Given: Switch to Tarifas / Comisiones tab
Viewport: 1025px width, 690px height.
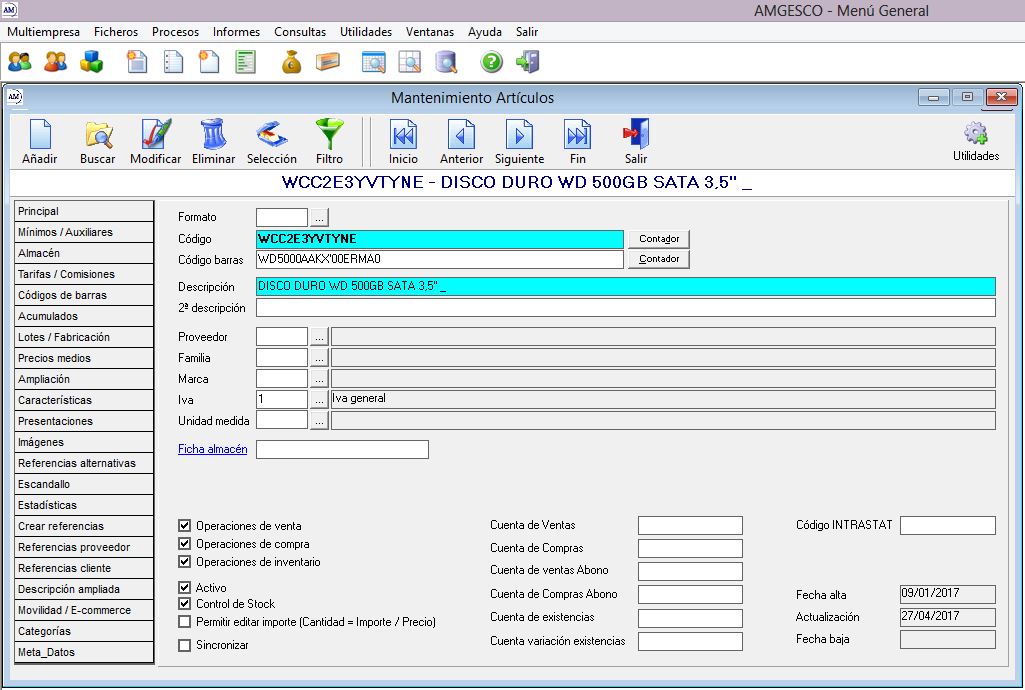Looking at the screenshot, I should [84, 274].
